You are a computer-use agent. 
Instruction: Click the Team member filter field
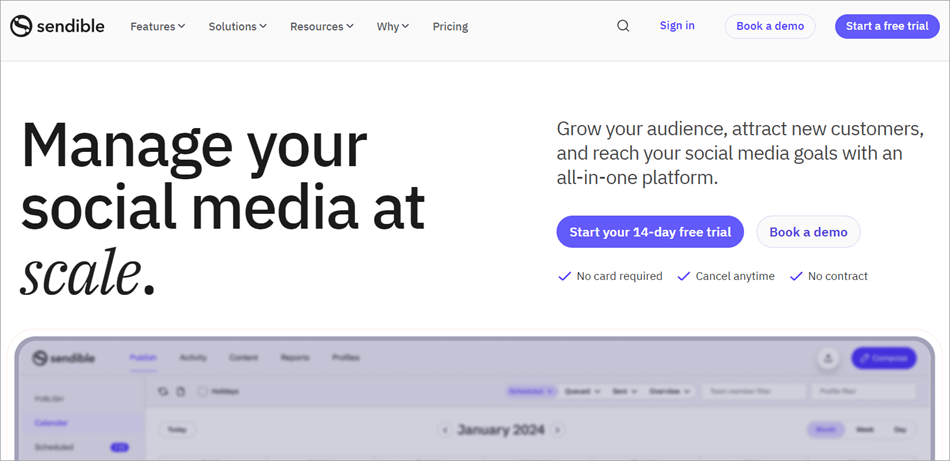(752, 391)
